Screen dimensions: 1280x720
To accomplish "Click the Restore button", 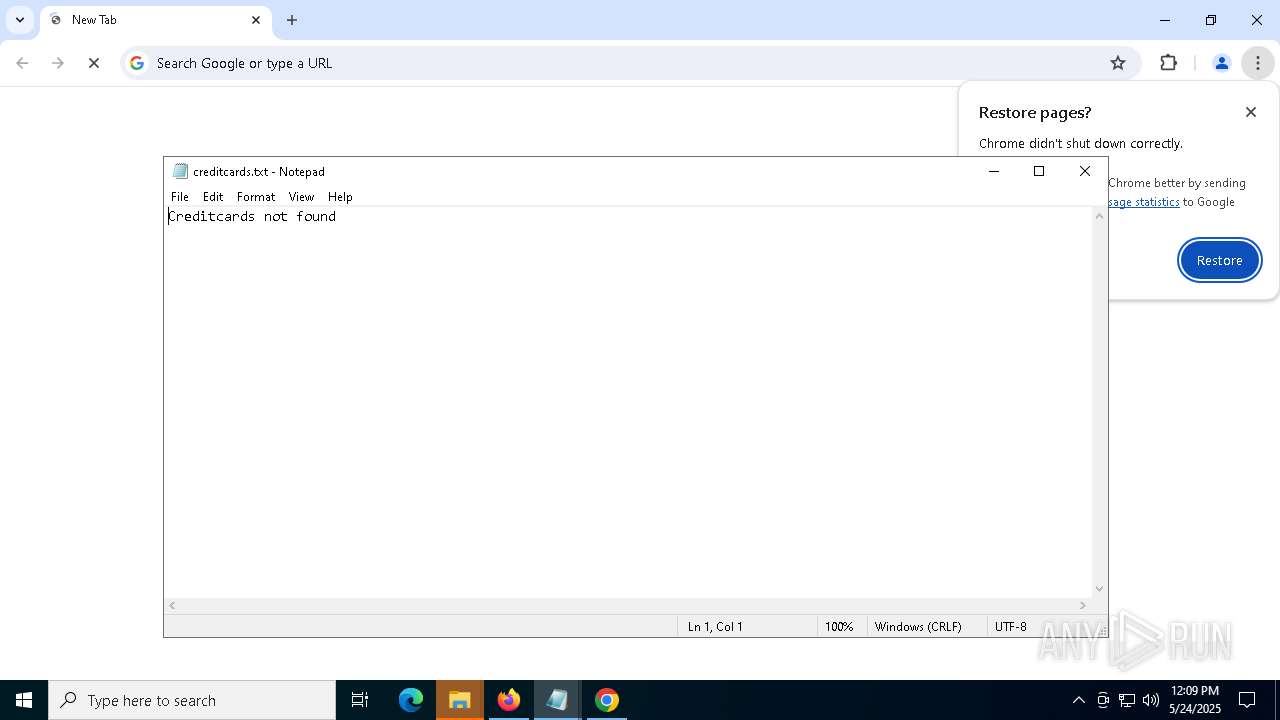I will pyautogui.click(x=1219, y=260).
